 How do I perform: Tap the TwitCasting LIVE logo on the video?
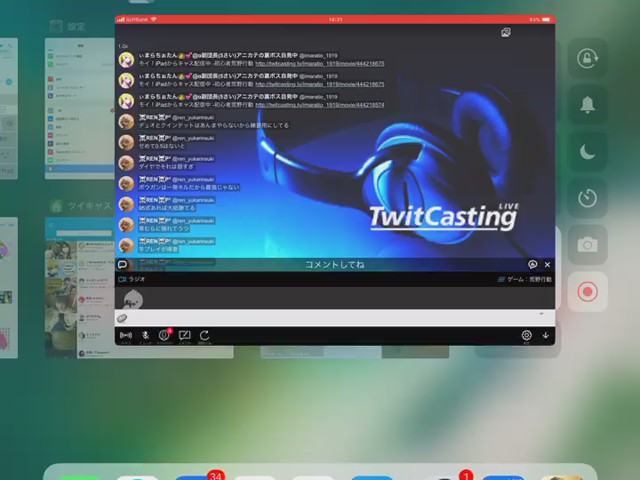click(444, 216)
